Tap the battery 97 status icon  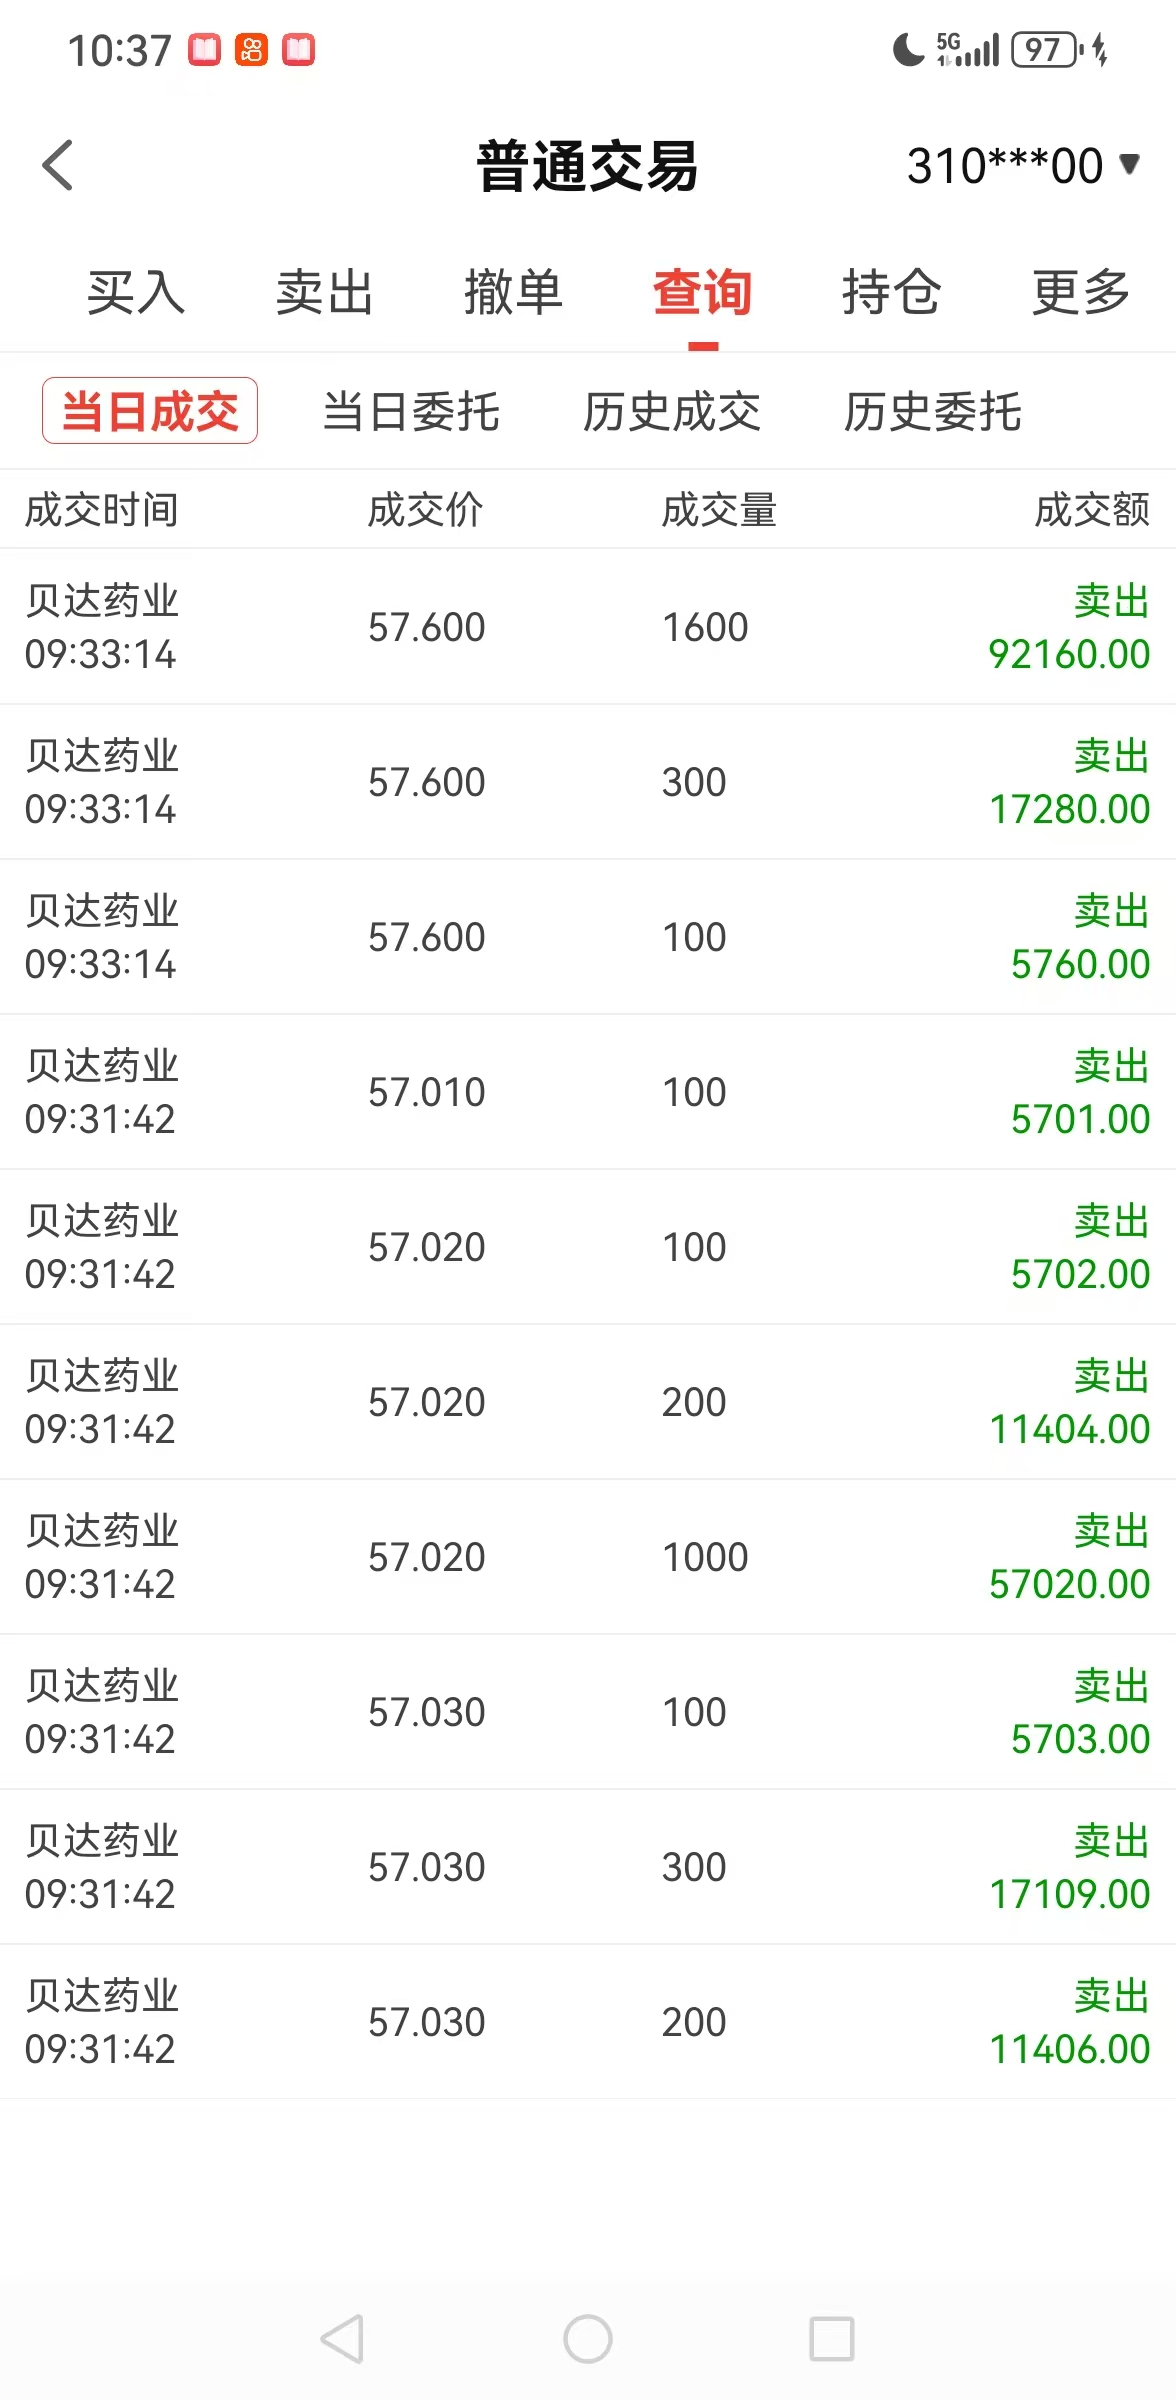[x=1047, y=49]
